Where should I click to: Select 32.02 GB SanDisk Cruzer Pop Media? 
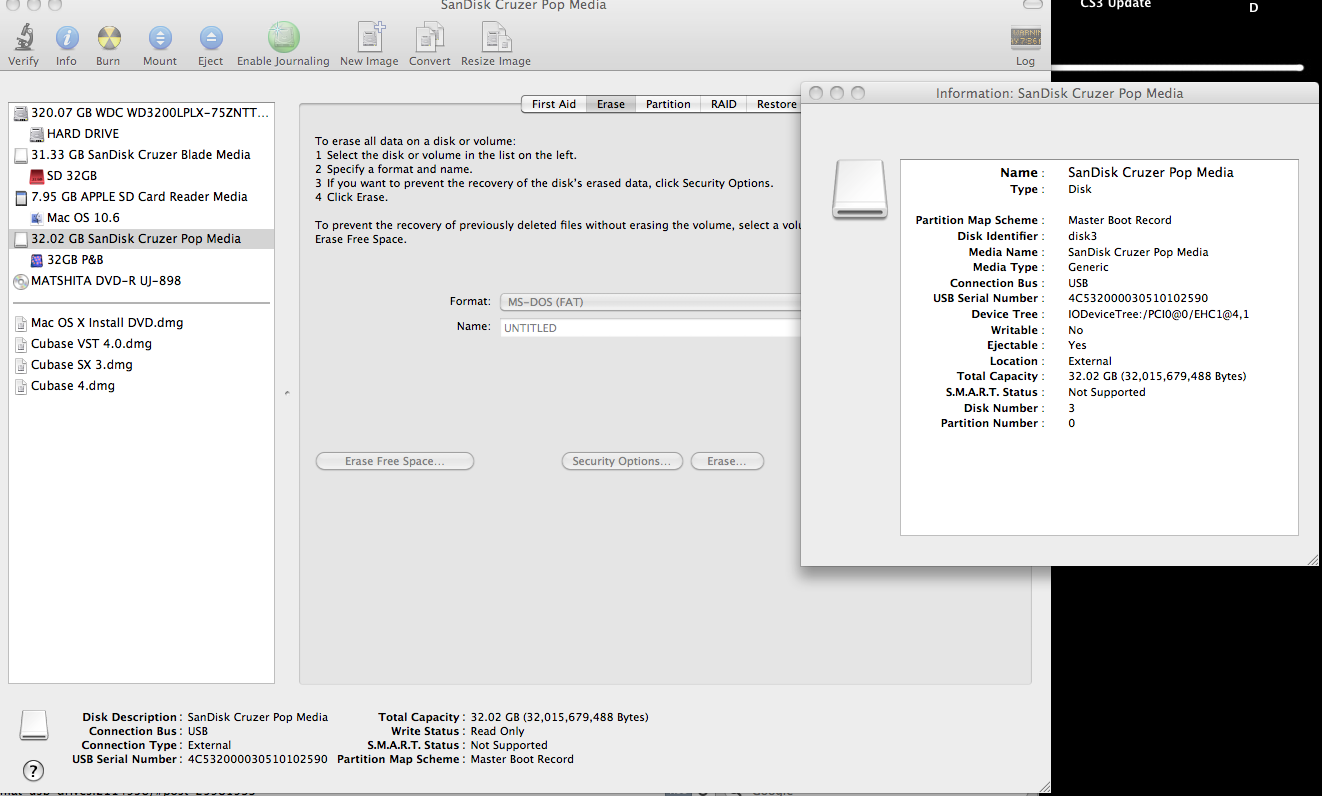click(x=141, y=239)
